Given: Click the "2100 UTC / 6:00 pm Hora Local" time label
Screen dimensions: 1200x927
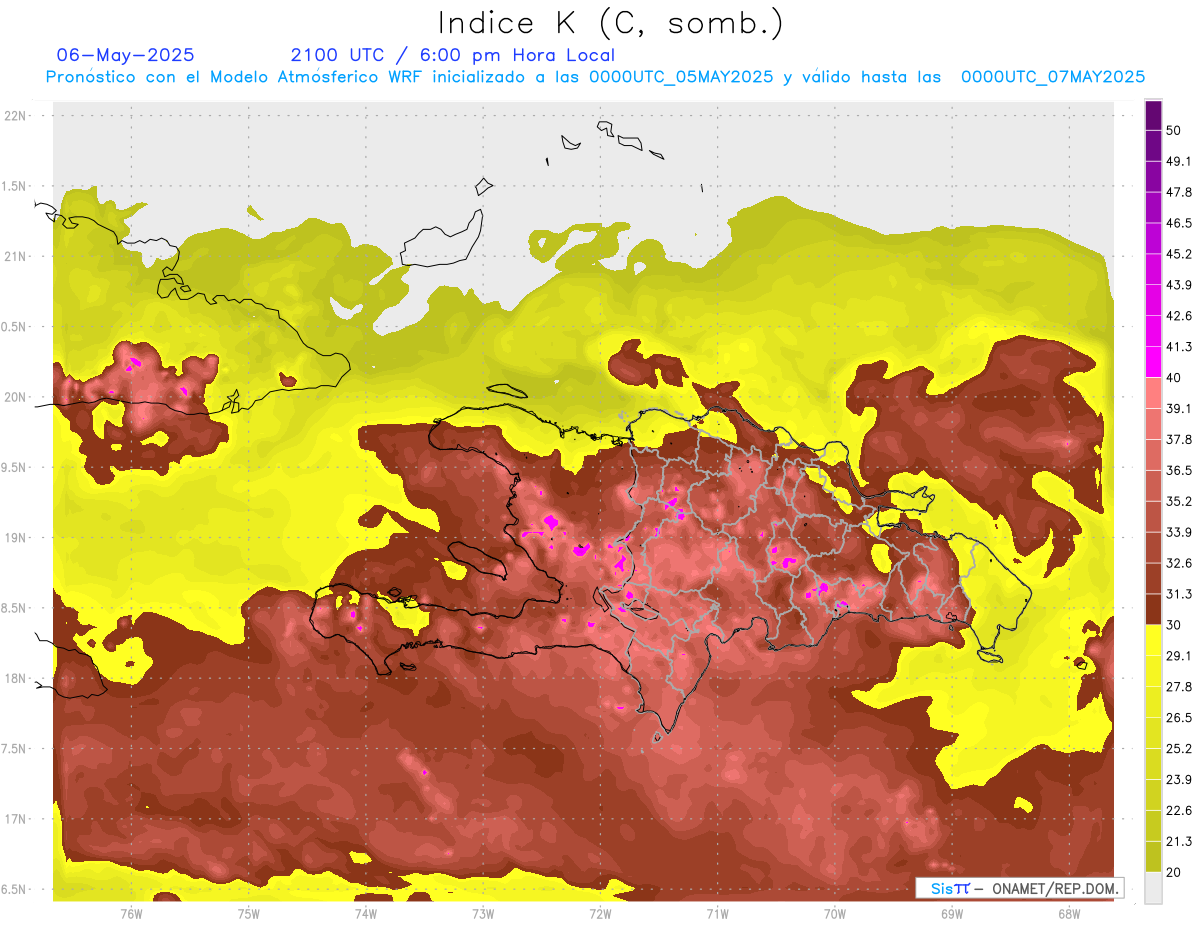Looking at the screenshot, I should click(x=453, y=55).
